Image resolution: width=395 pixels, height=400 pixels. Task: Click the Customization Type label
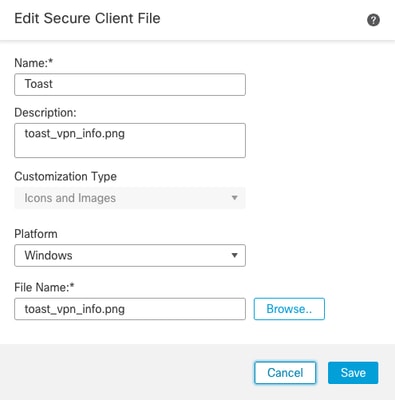[65, 176]
